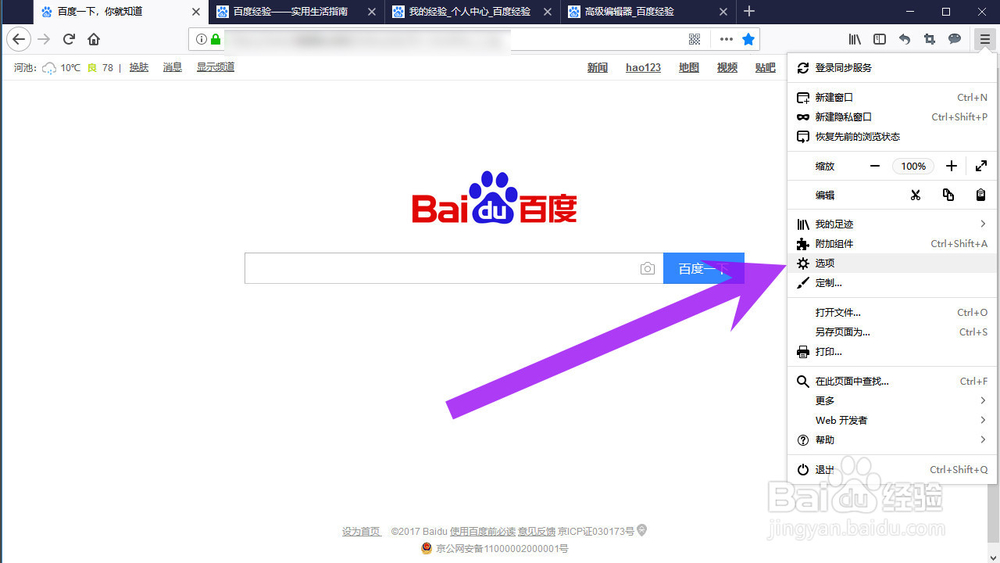Open the 新闻 link

(x=598, y=68)
